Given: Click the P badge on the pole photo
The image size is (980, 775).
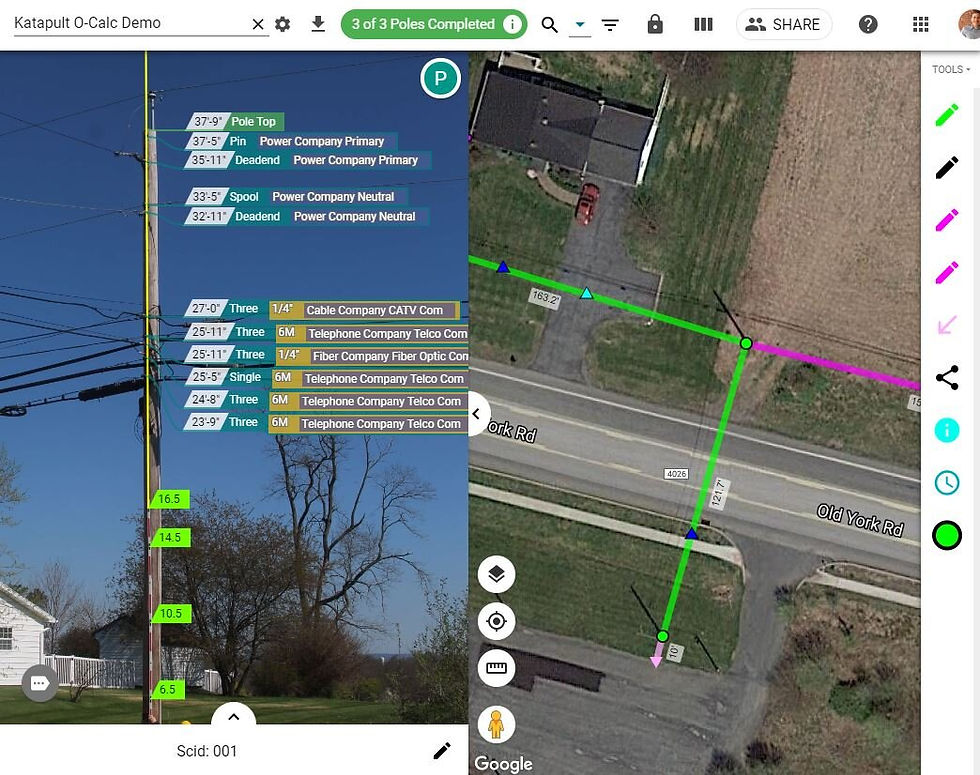Looking at the screenshot, I should tap(441, 79).
